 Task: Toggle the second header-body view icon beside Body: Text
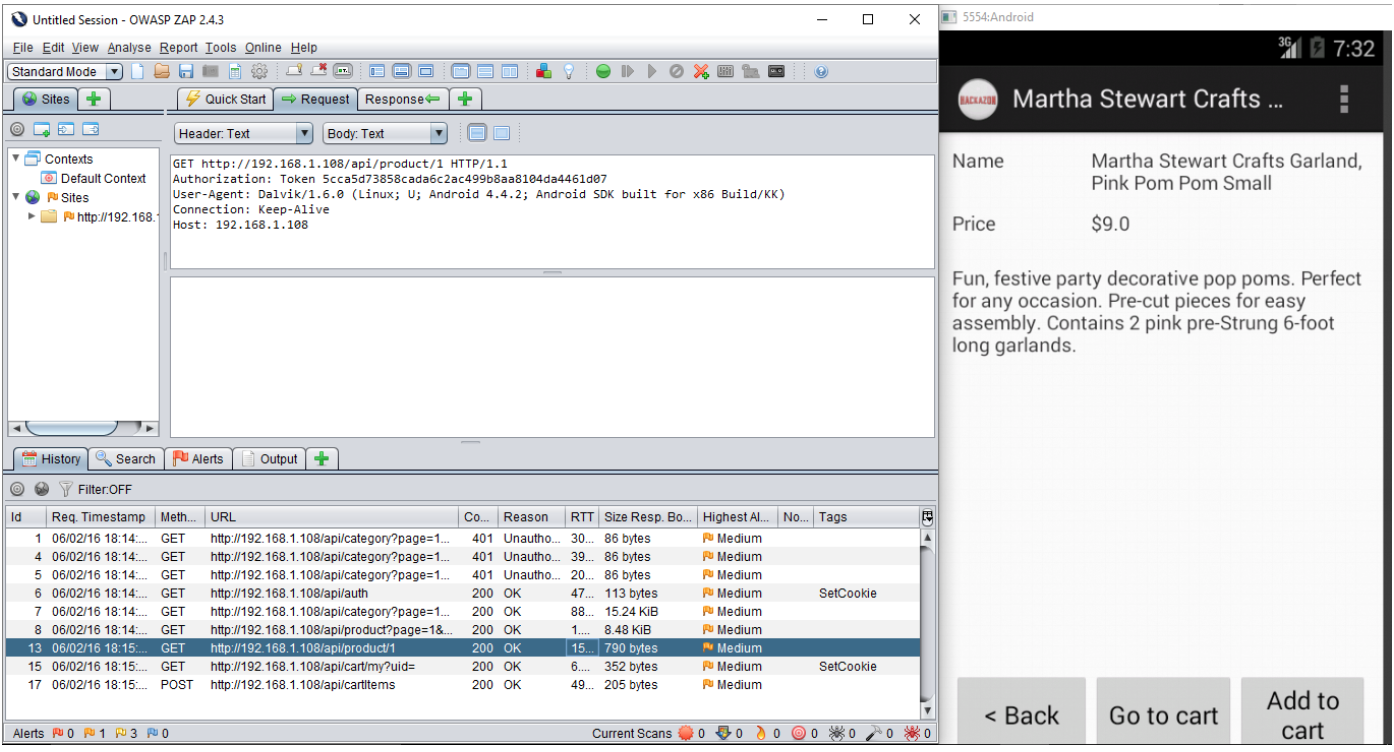501,133
